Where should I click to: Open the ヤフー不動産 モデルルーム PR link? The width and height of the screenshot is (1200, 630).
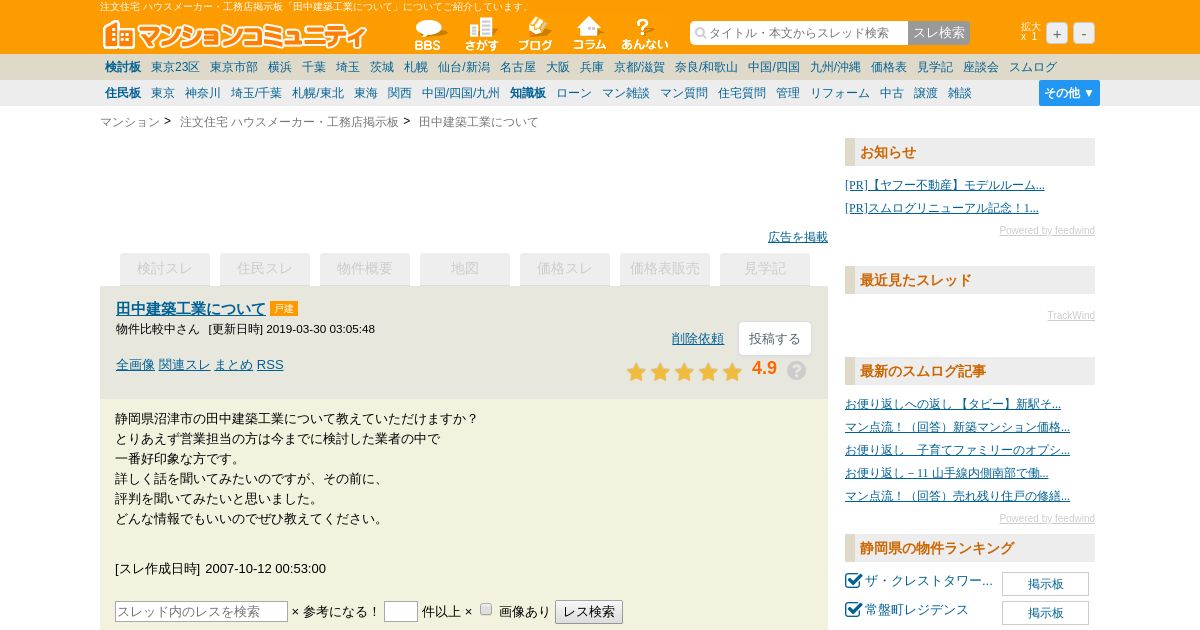pos(944,185)
